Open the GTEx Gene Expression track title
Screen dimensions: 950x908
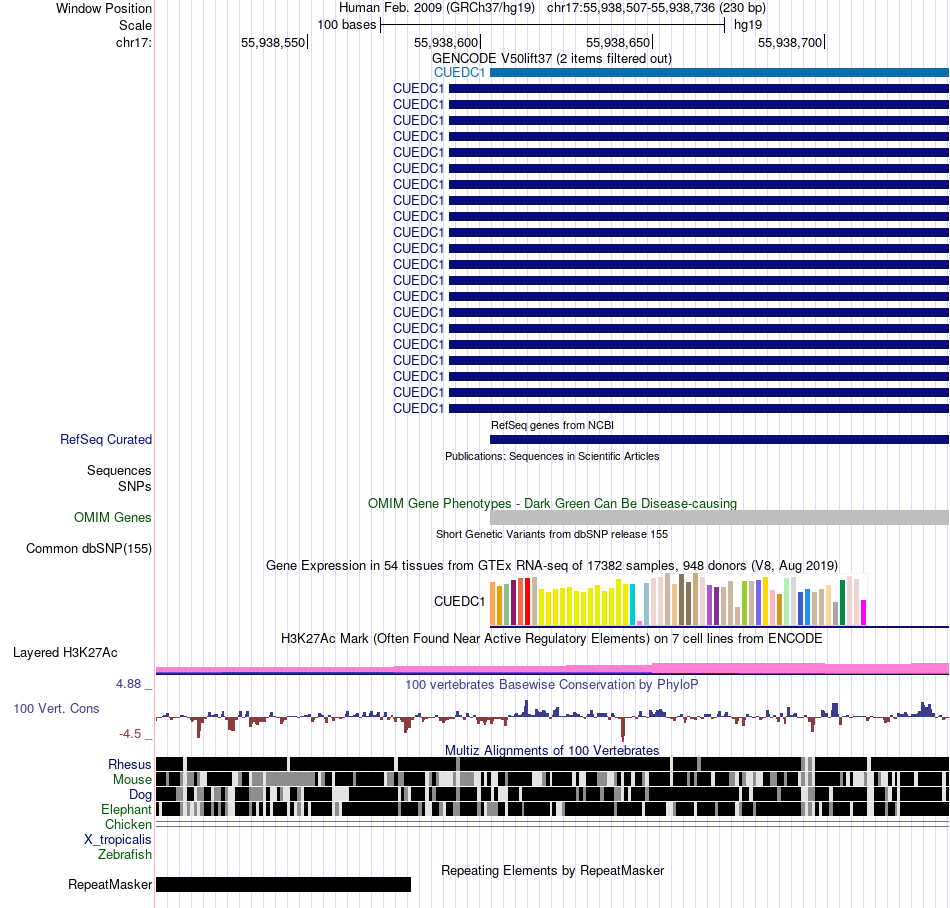pos(552,566)
